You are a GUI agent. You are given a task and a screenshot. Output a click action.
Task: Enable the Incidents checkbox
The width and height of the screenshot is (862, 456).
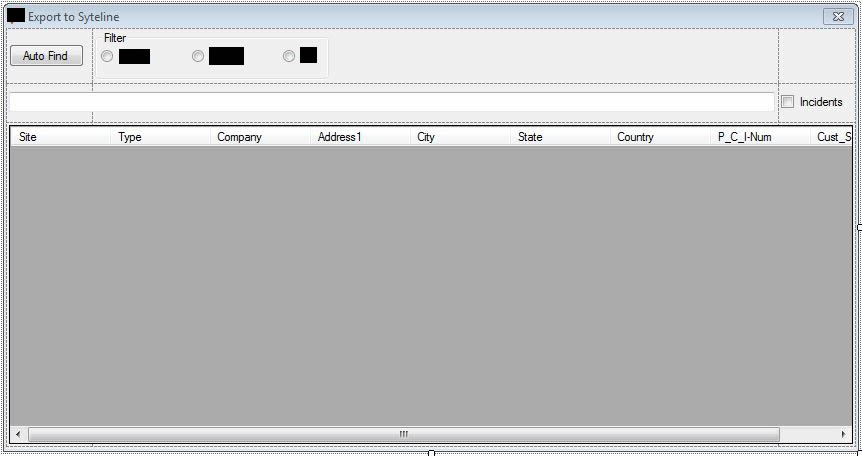tap(788, 102)
